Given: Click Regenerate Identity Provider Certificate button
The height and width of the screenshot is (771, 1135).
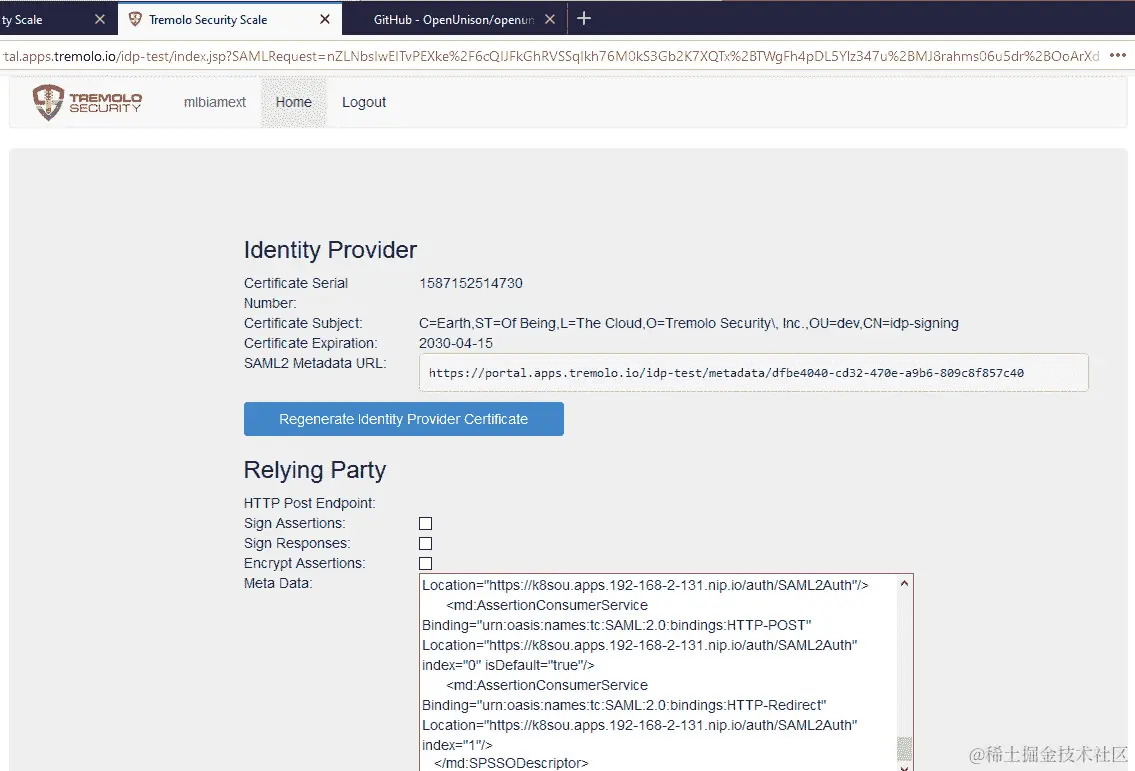Looking at the screenshot, I should (x=403, y=419).
